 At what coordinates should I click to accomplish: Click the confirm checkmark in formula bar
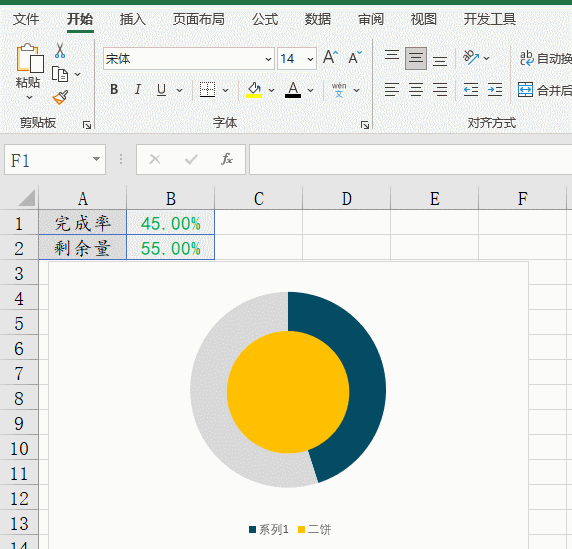click(x=191, y=159)
